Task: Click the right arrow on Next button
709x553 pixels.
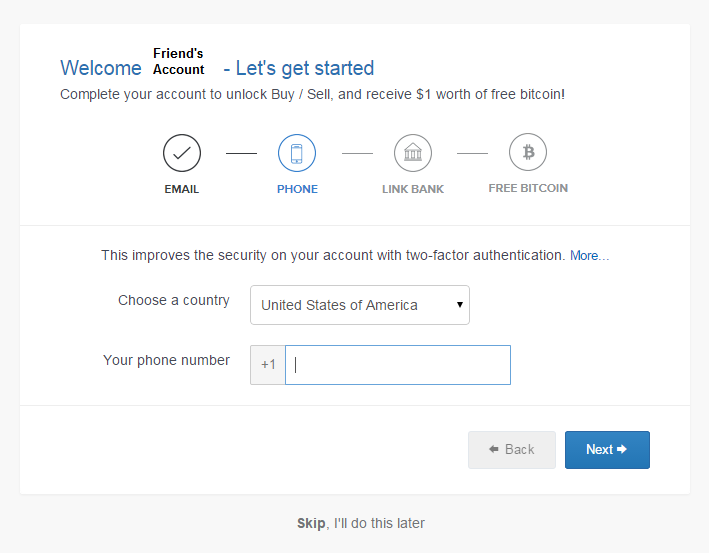Action: coord(622,449)
